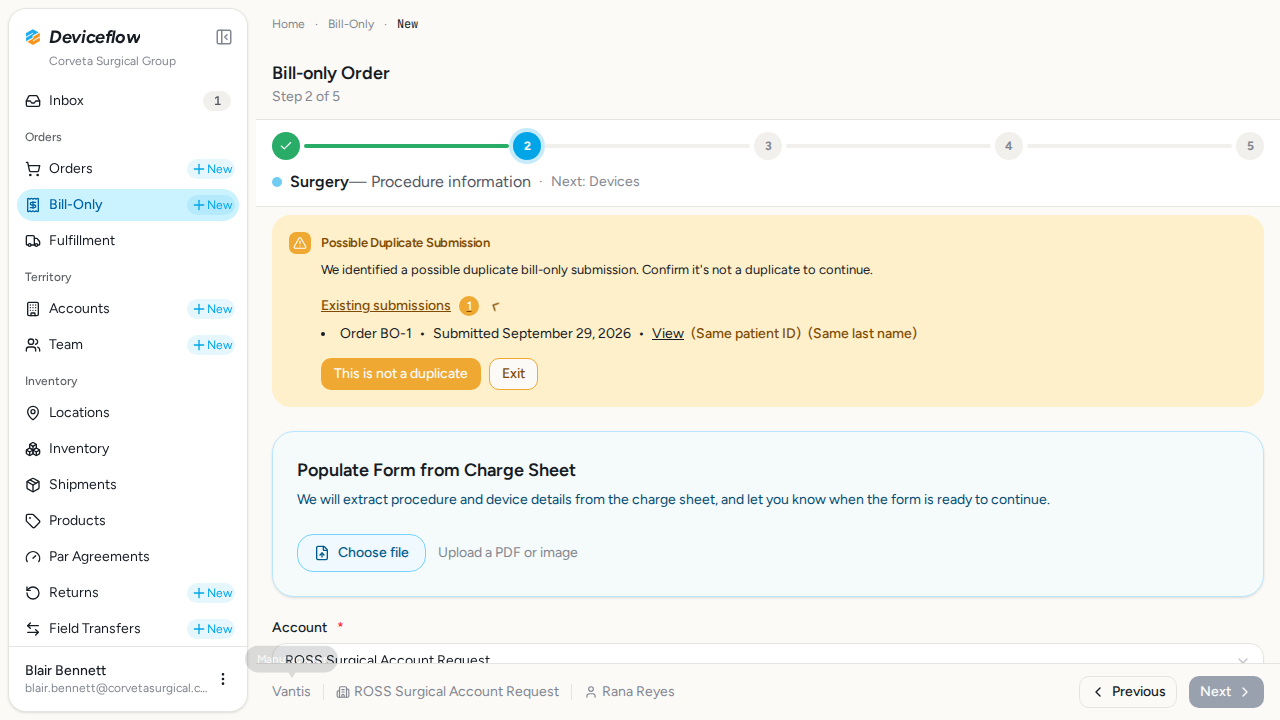Return to completed step 1 checkmark
1280x720 pixels.
pos(286,146)
